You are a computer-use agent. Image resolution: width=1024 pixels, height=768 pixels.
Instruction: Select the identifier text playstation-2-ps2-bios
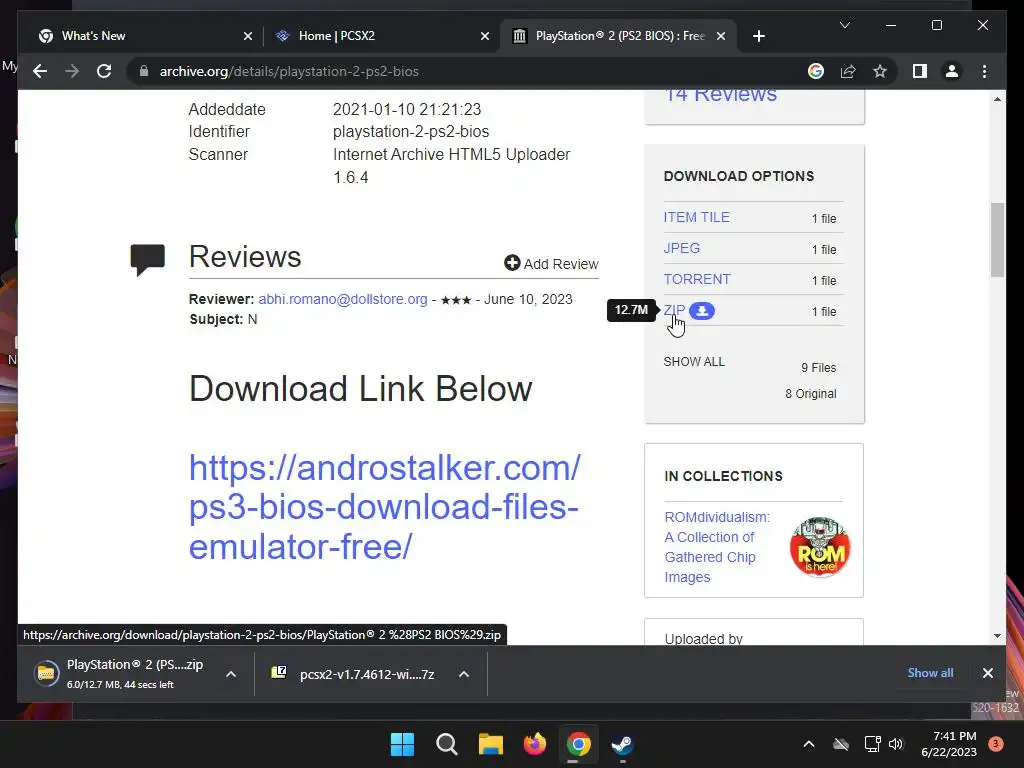click(411, 131)
